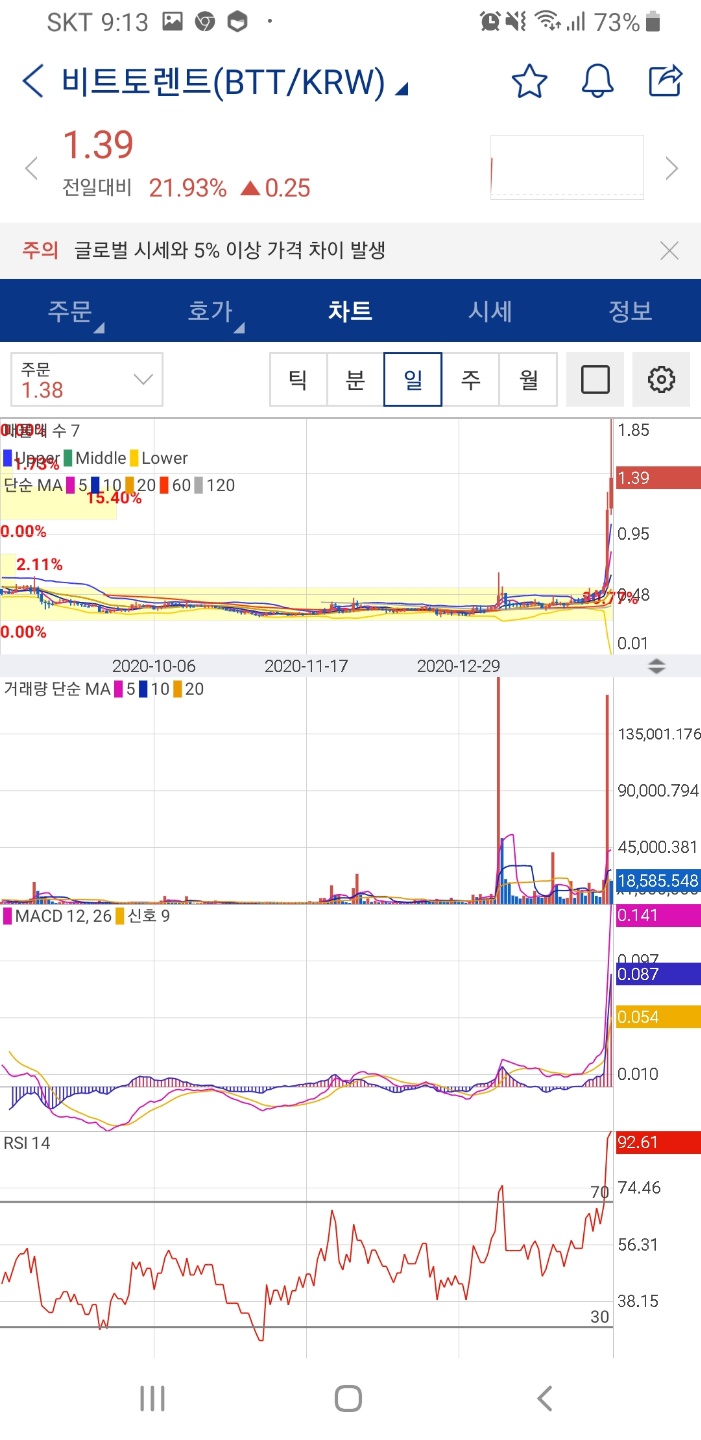Tap the 92.61 RSI value tag
The image size is (701, 1440).
pos(659,1142)
